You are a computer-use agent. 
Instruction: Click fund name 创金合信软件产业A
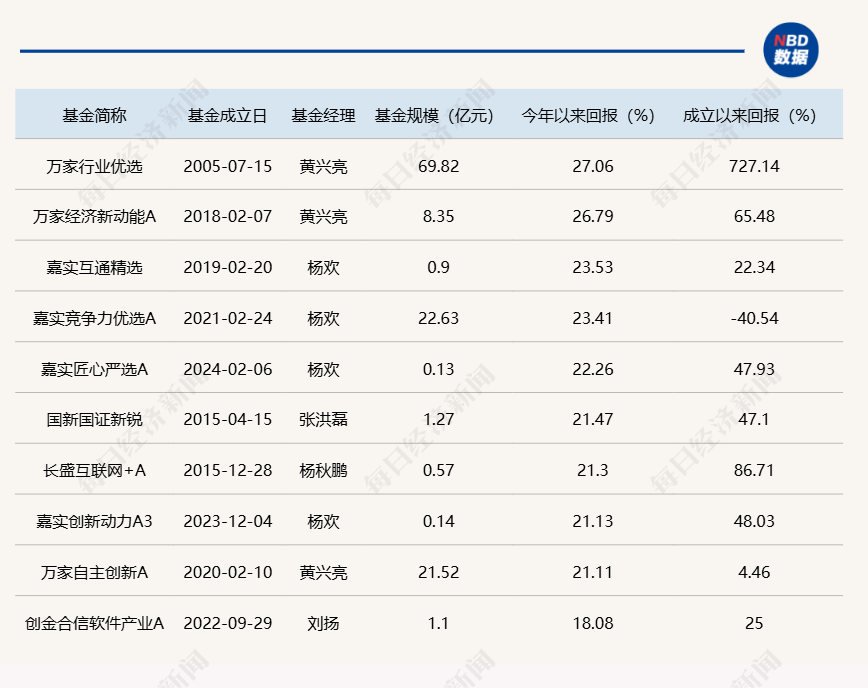pyautogui.click(x=94, y=623)
